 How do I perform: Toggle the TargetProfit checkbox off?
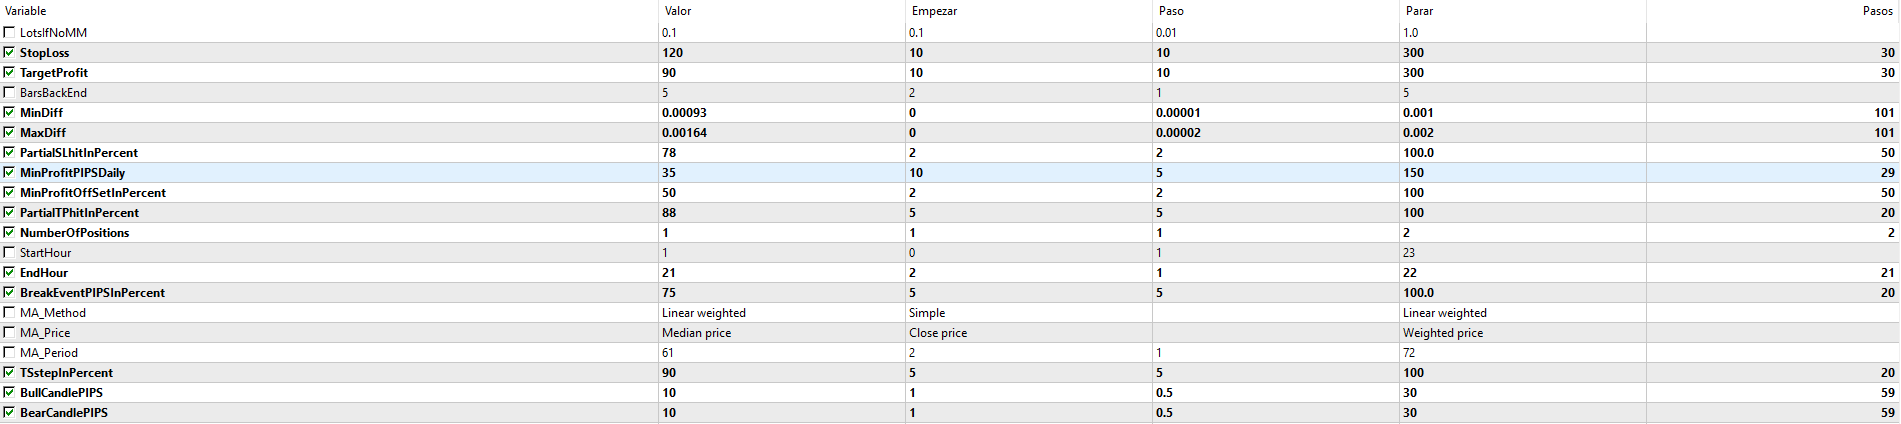coord(9,72)
